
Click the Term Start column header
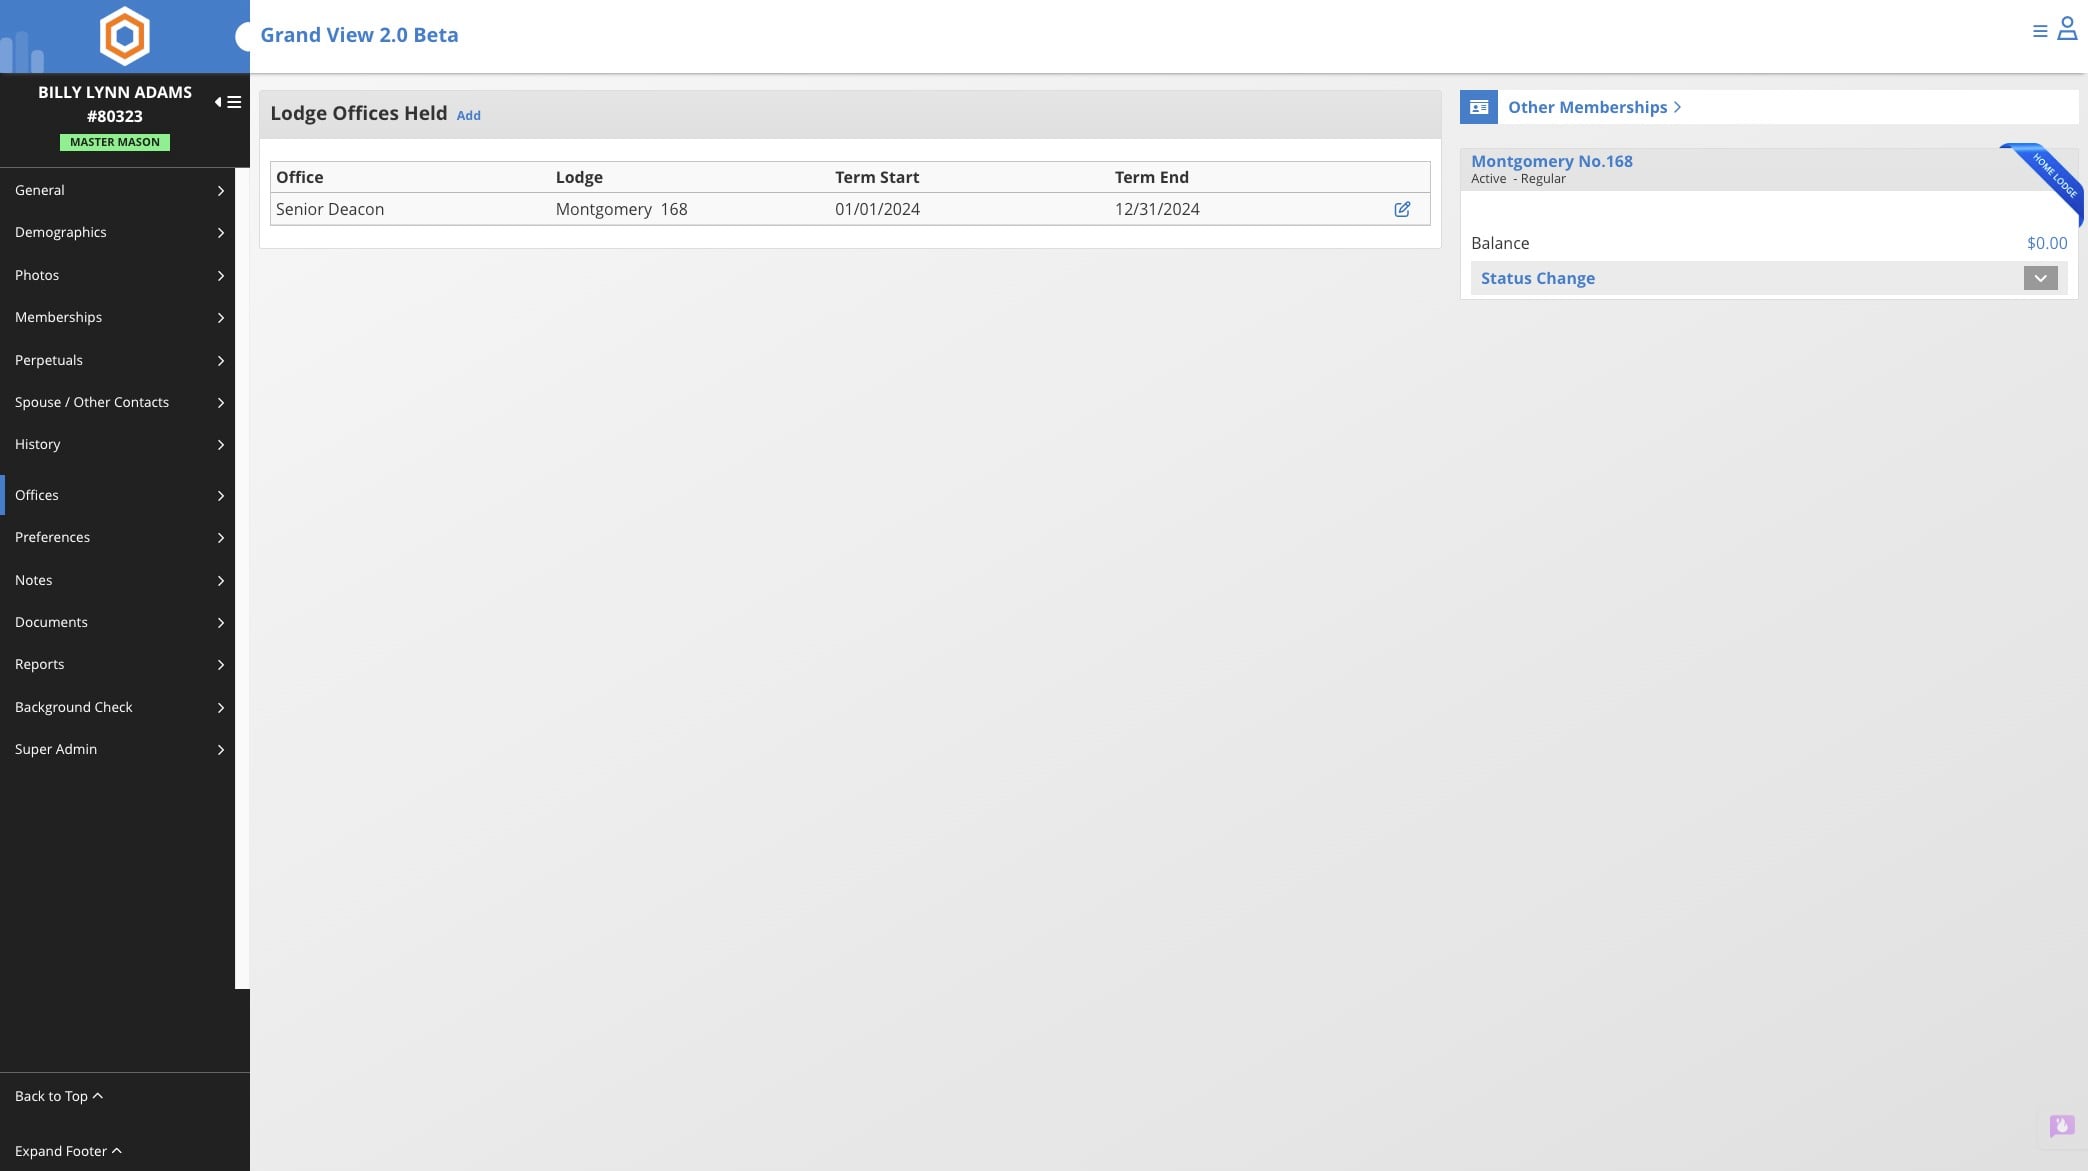tap(877, 177)
